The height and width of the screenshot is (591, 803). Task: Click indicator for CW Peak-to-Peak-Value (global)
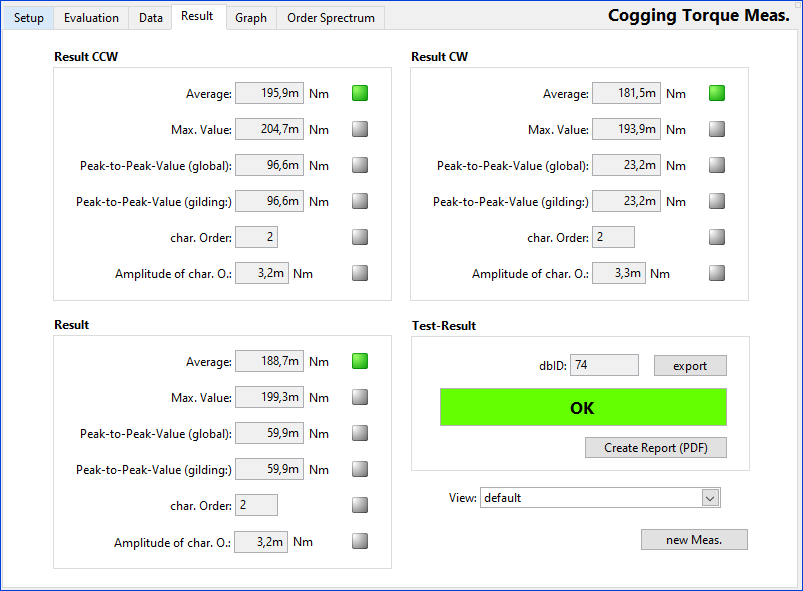(717, 165)
